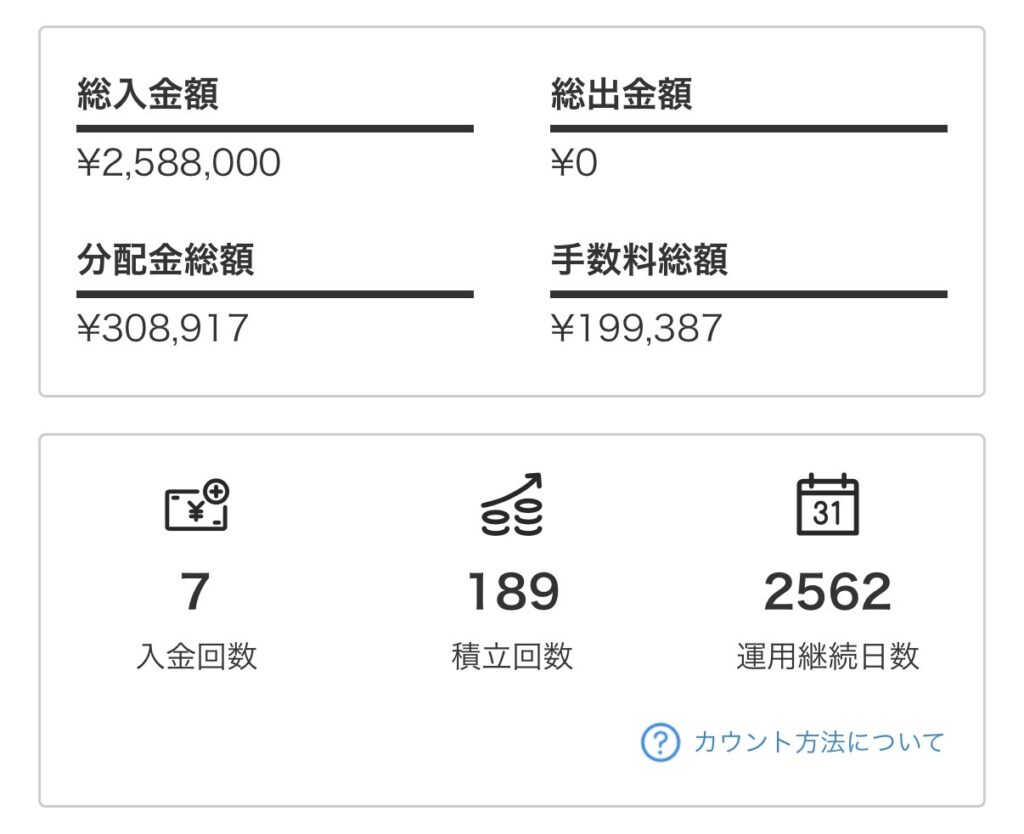Viewport: 1024px width, 834px height.
Task: Select the 手数料総額 heading
Action: coord(639,260)
